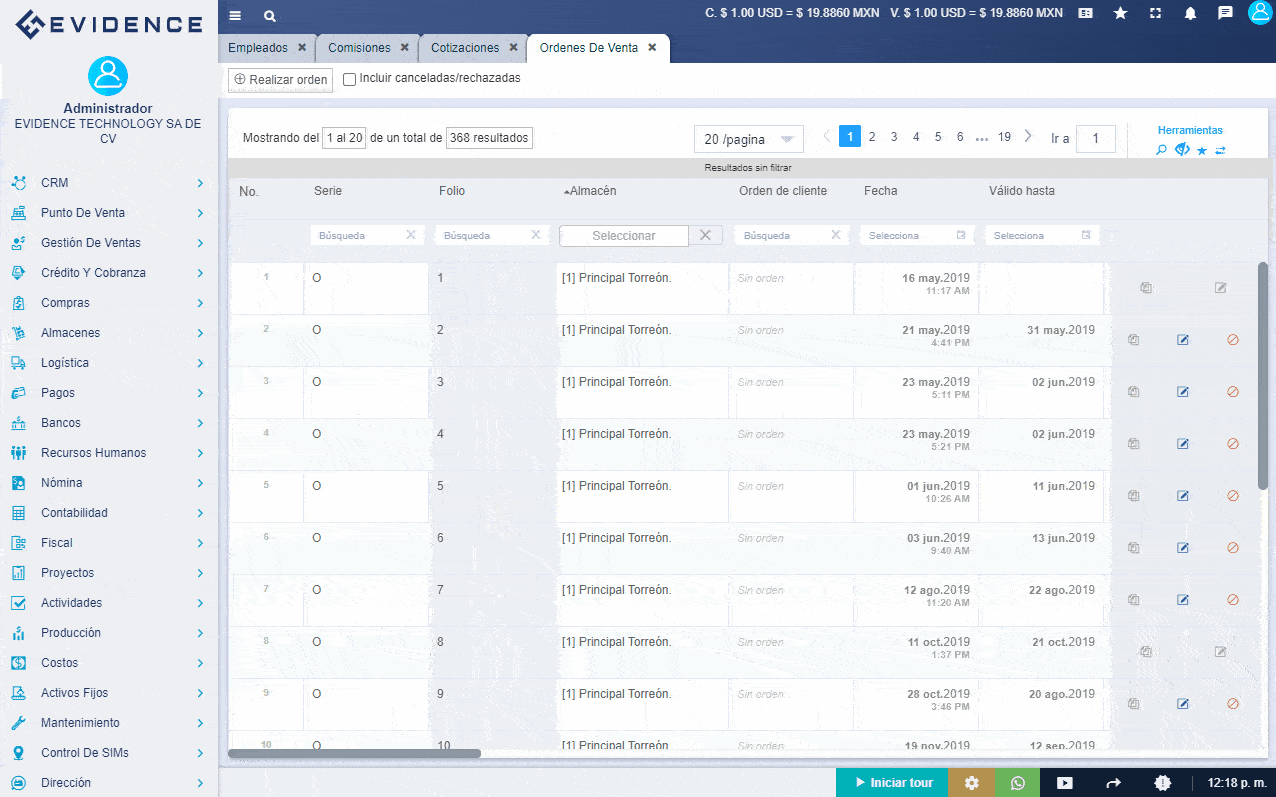Open the search tool under Herramientas
The image size is (1276, 797).
[1161, 149]
